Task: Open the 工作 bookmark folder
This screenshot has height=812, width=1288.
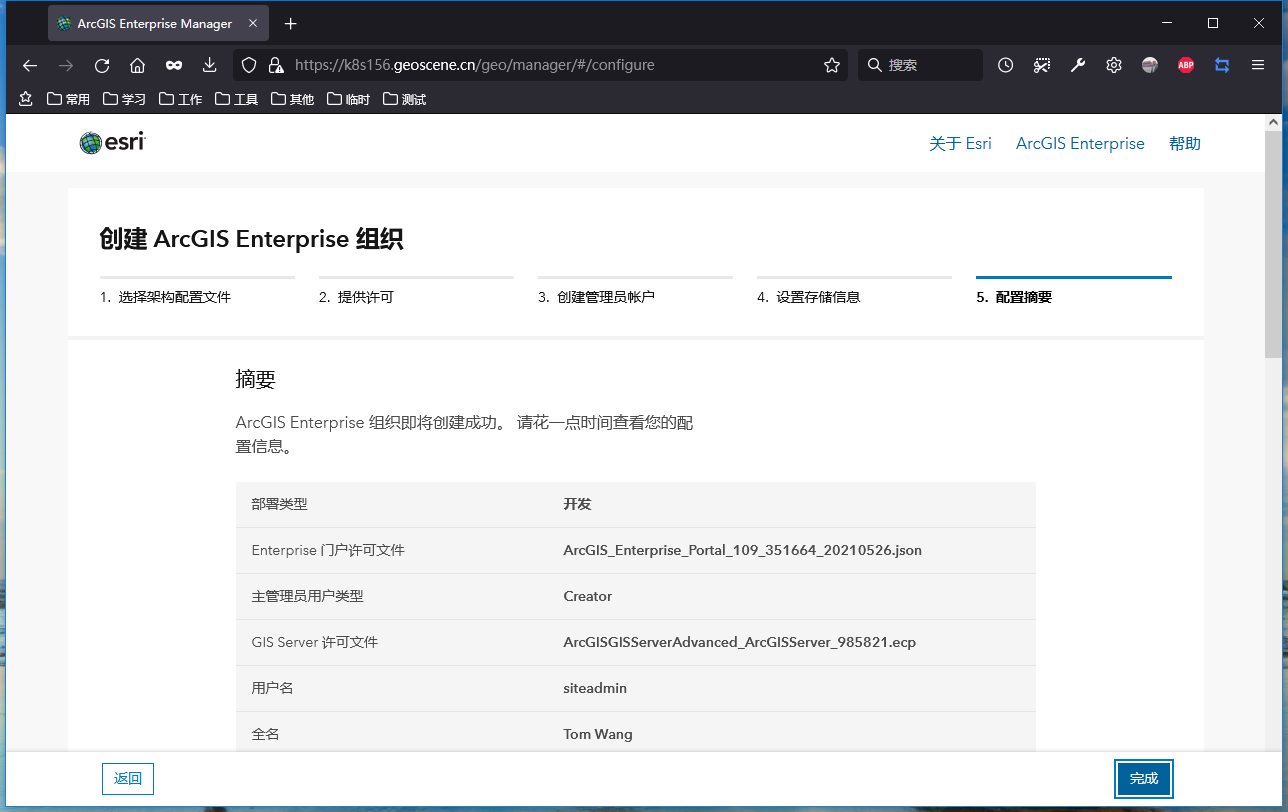Action: (x=180, y=99)
